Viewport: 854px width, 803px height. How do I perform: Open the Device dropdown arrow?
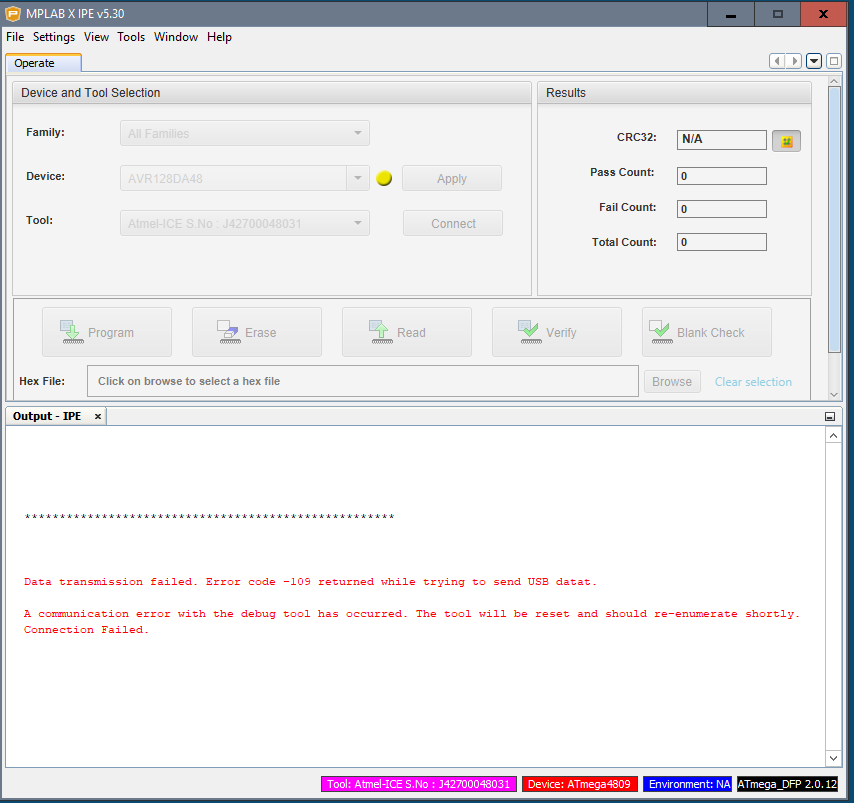(x=358, y=178)
